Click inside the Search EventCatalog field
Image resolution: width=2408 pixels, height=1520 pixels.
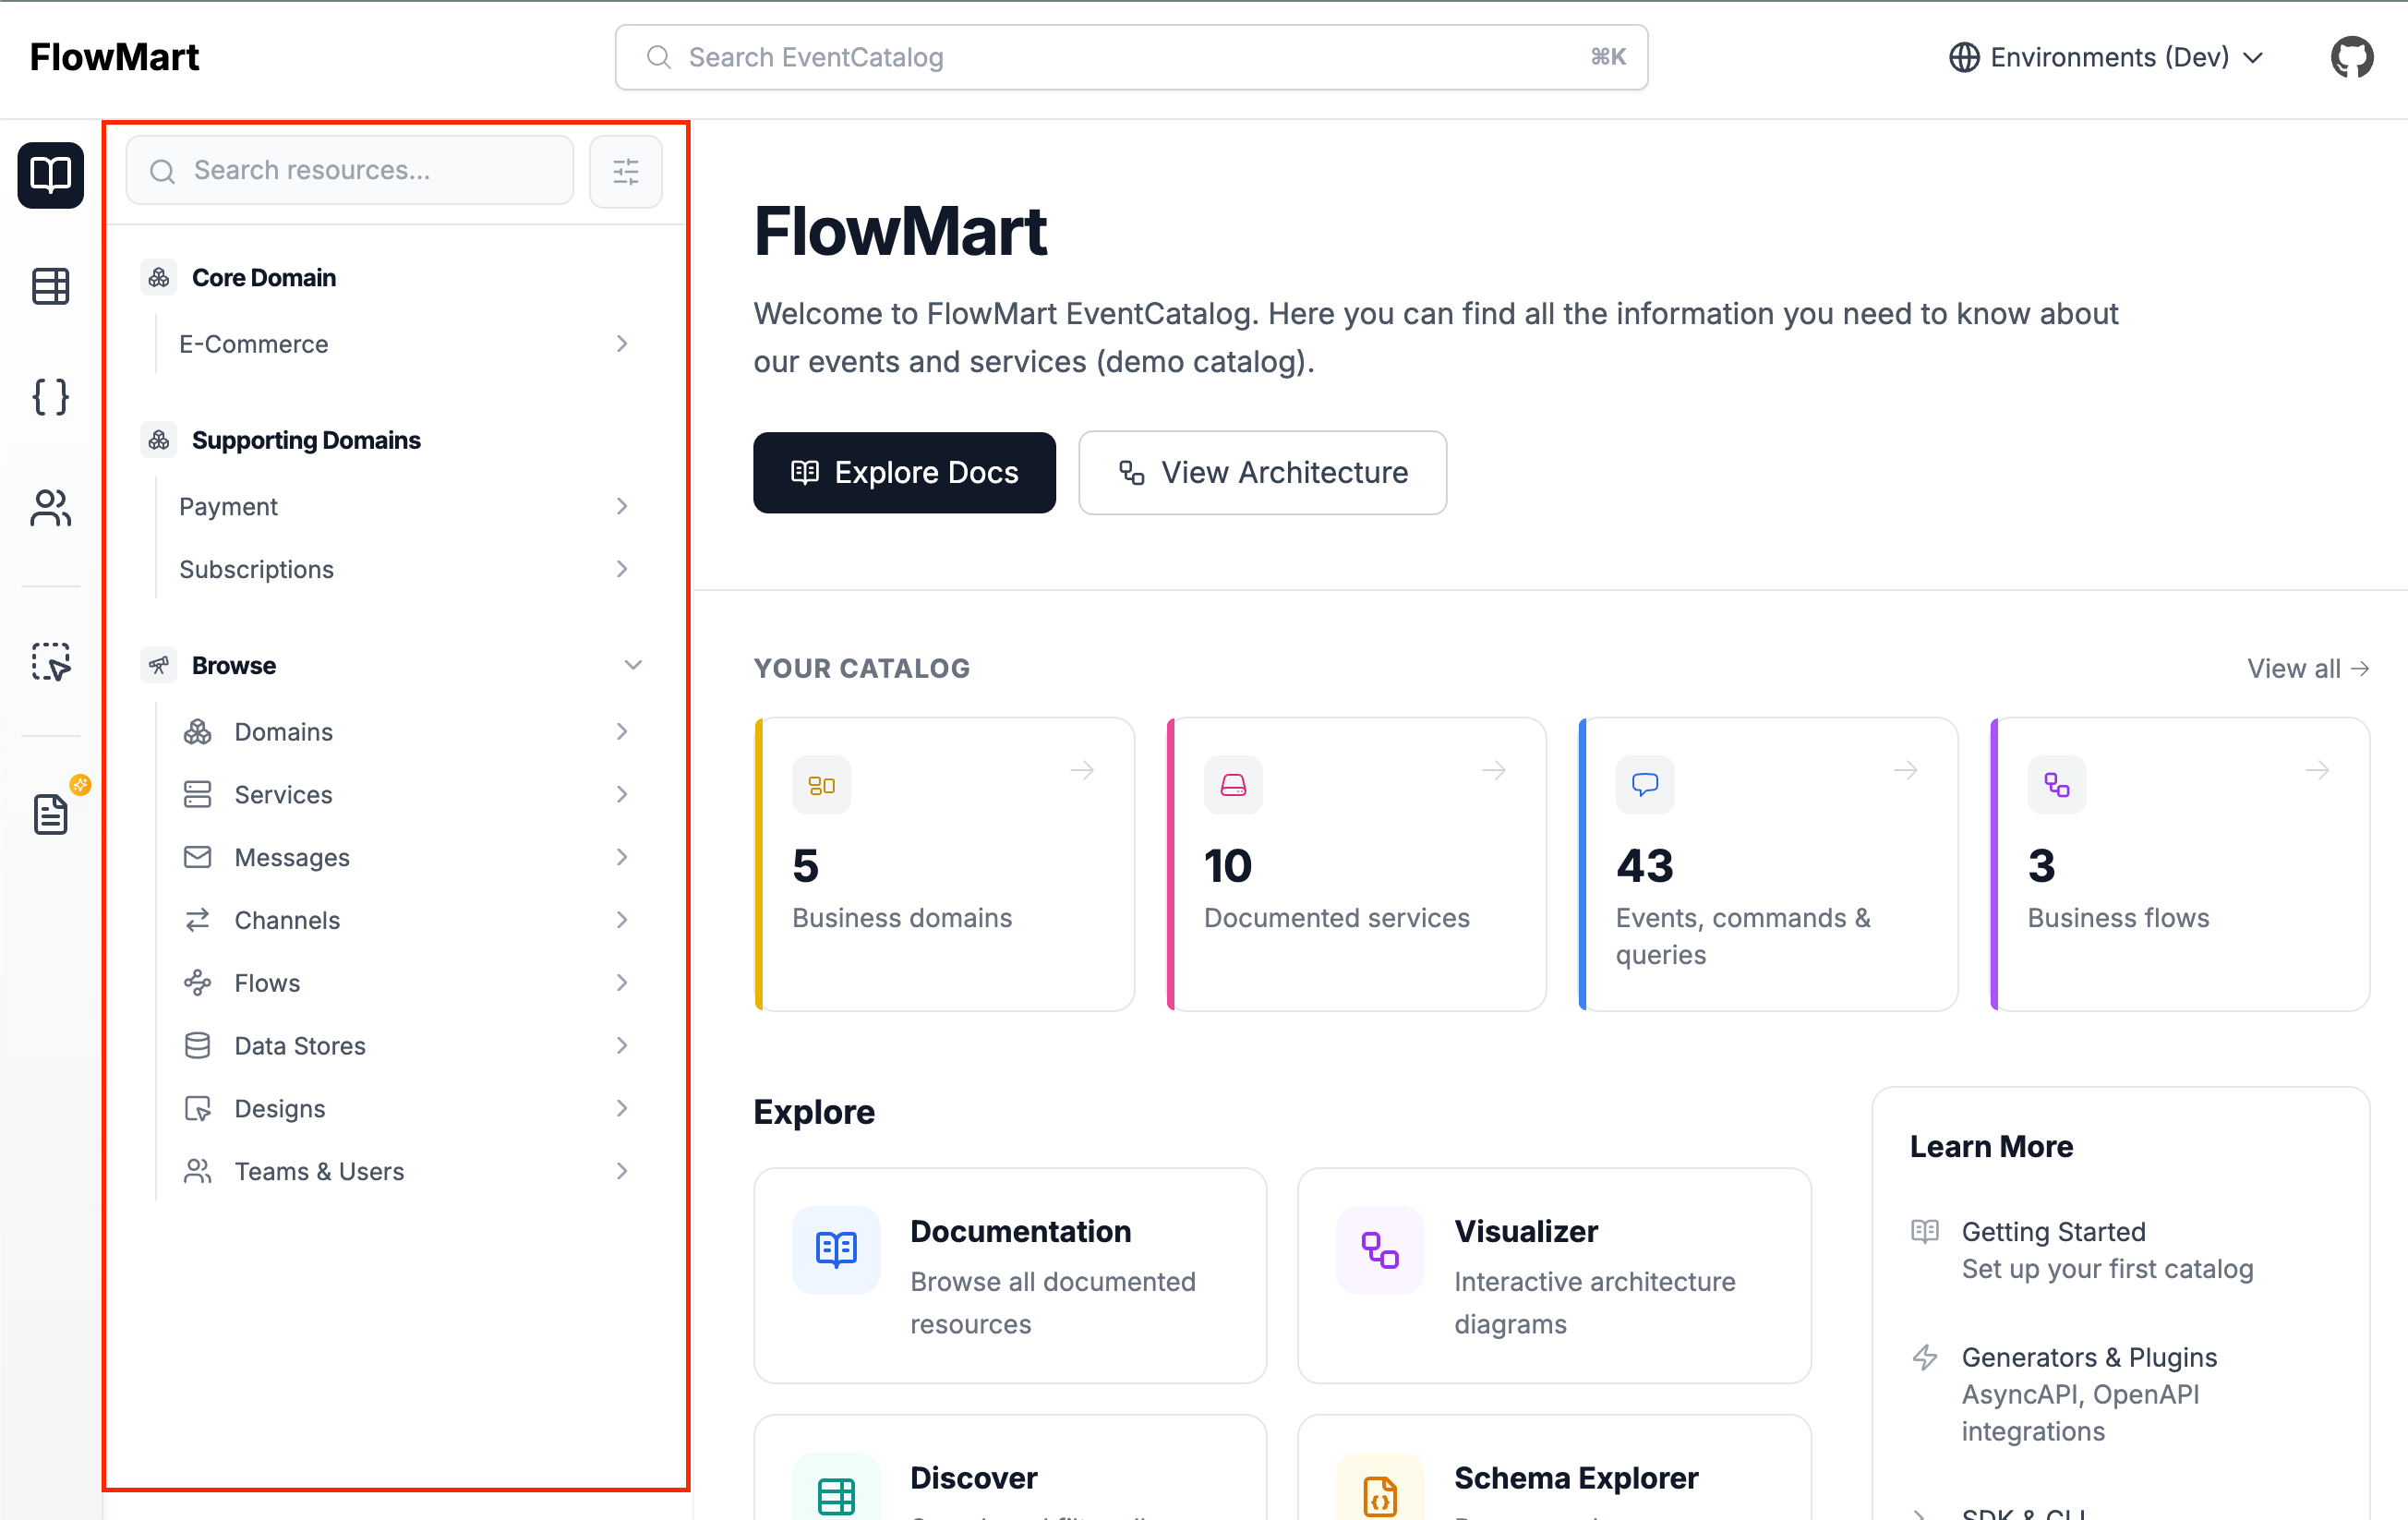coord(1130,57)
